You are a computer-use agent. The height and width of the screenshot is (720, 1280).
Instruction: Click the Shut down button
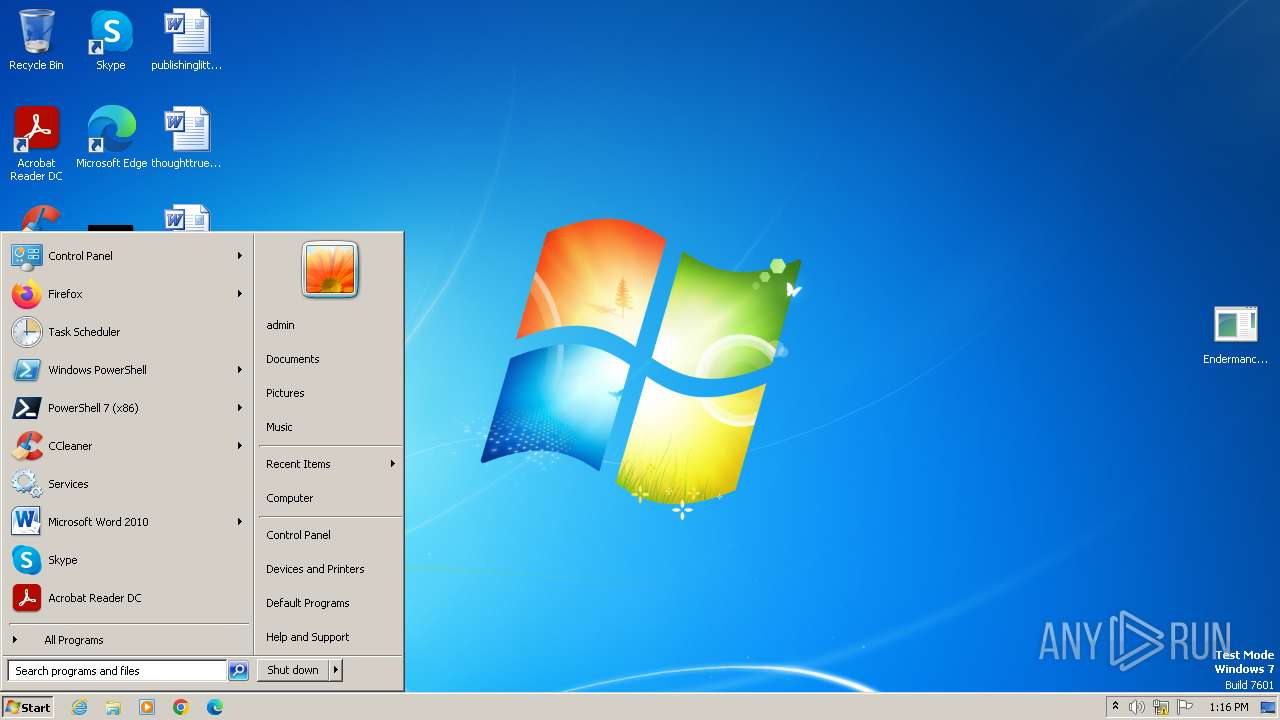(x=293, y=670)
